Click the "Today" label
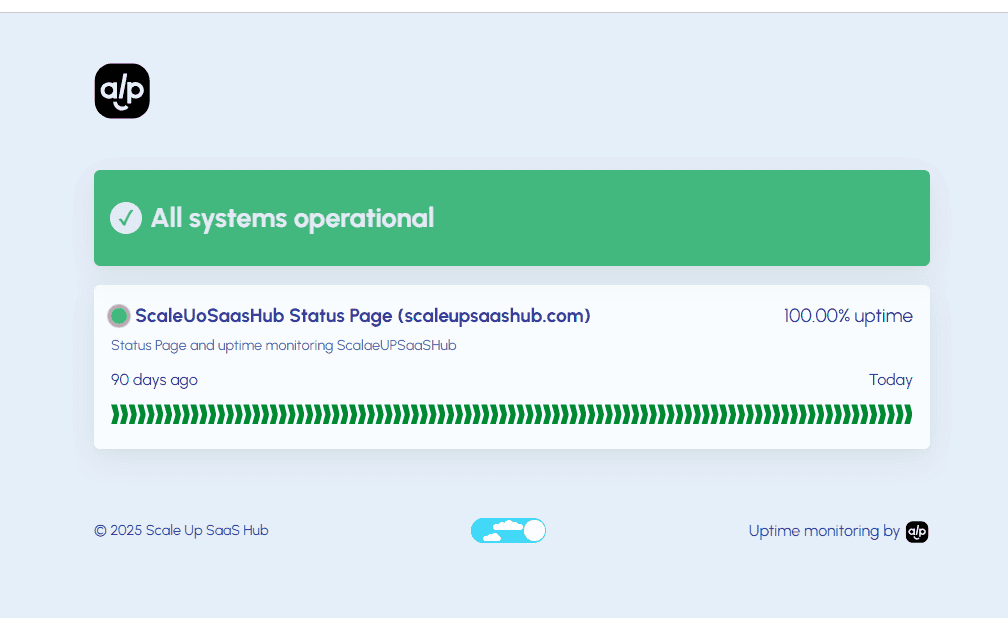Screen dimensions: 1008x618 890,379
